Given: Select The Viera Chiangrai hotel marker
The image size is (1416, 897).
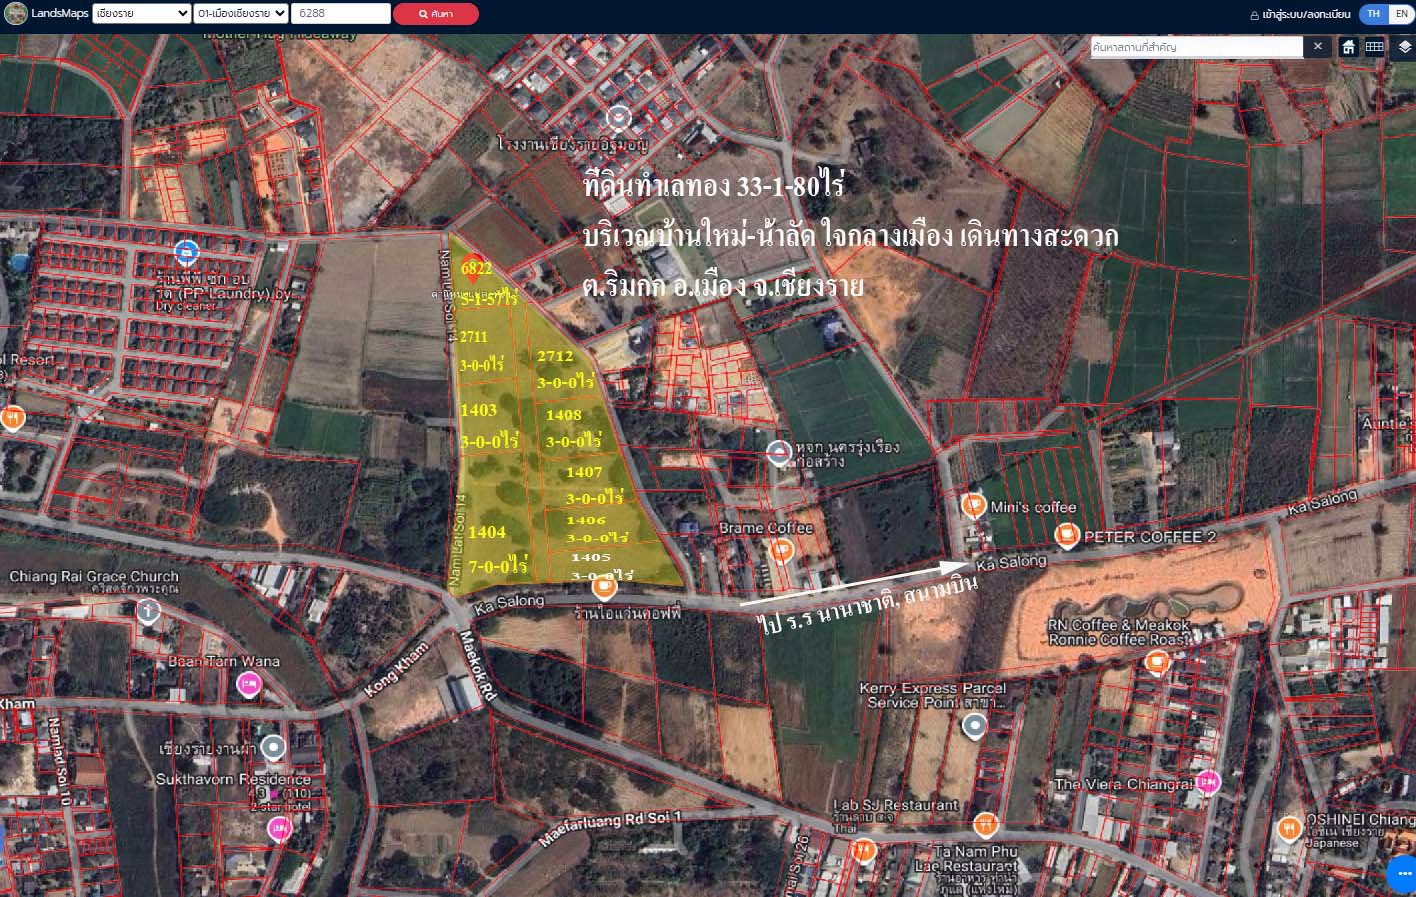Looking at the screenshot, I should pos(1208,782).
